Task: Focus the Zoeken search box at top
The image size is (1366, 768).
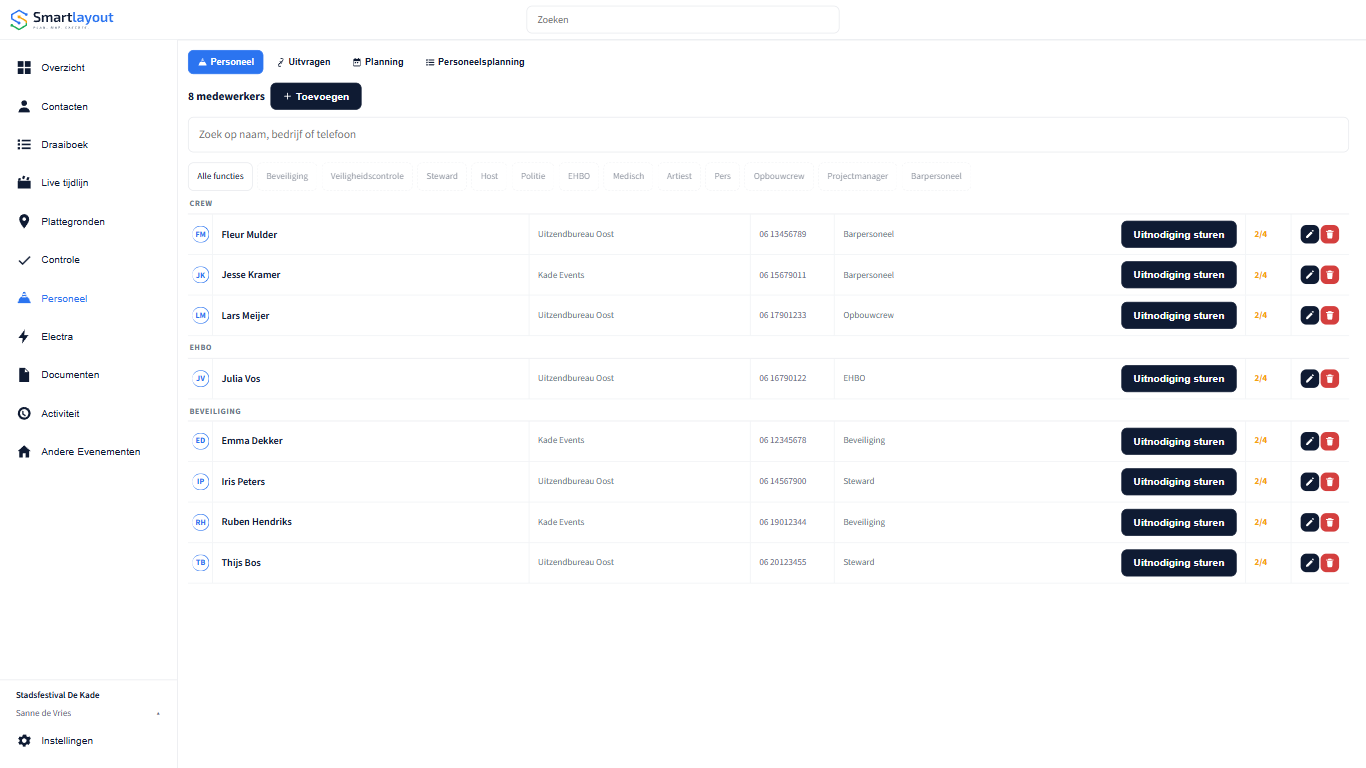Action: pyautogui.click(x=683, y=19)
